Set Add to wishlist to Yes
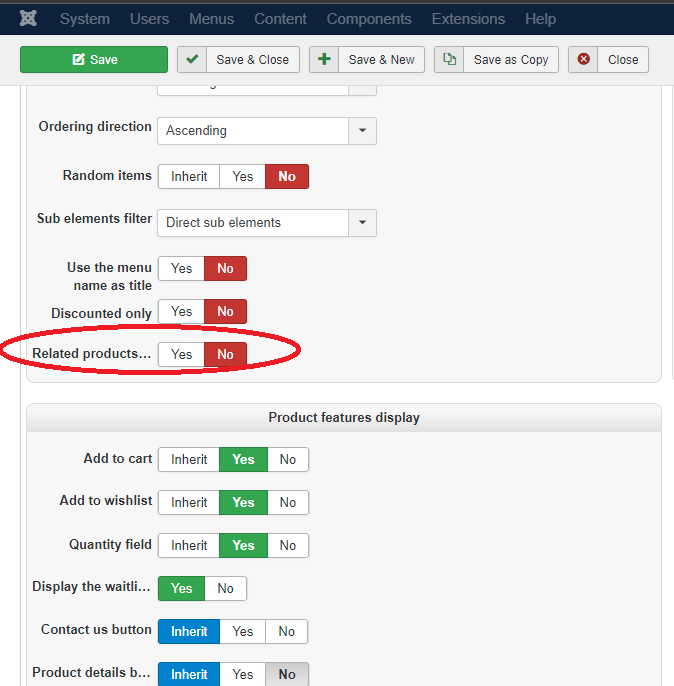 click(x=243, y=502)
